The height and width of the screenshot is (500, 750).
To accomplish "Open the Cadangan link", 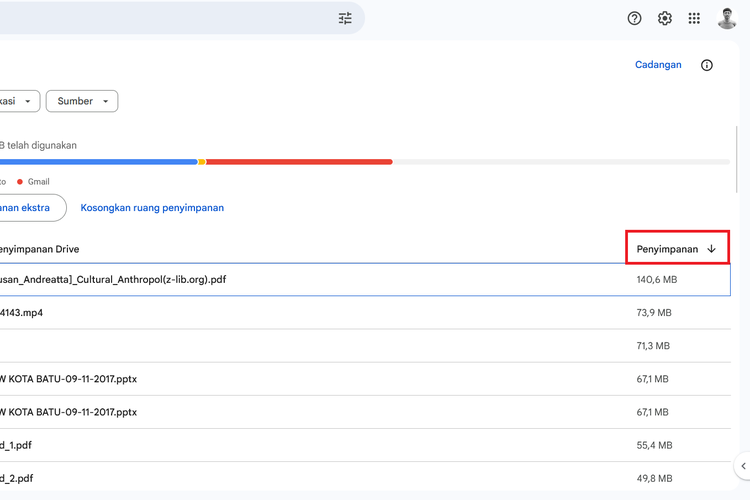I will (x=658, y=65).
